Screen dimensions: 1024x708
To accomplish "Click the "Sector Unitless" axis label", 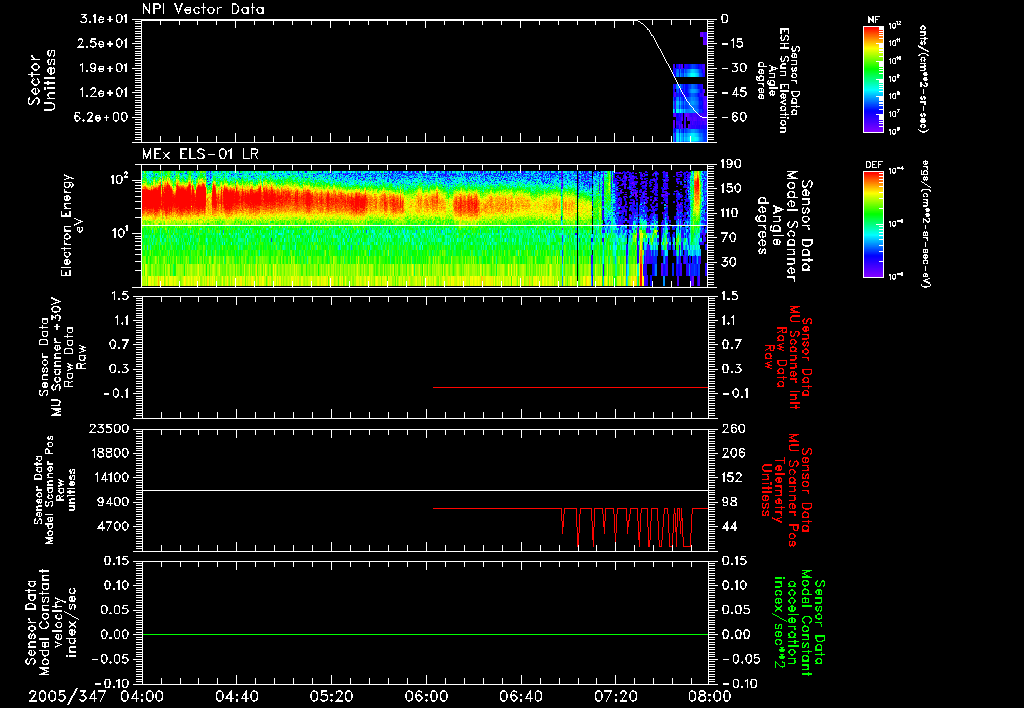I will [42, 79].
